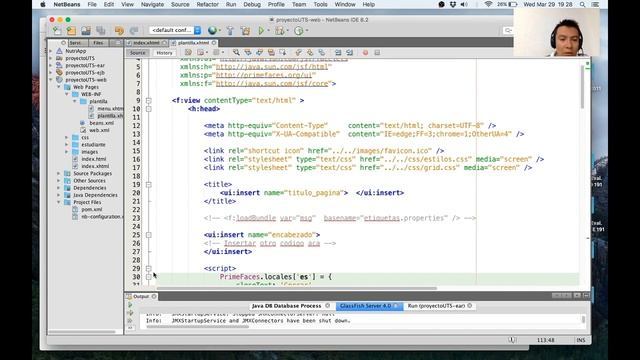The image size is (640, 360).
Task: Click the macOS Spotlight search icon
Action: (582, 4)
